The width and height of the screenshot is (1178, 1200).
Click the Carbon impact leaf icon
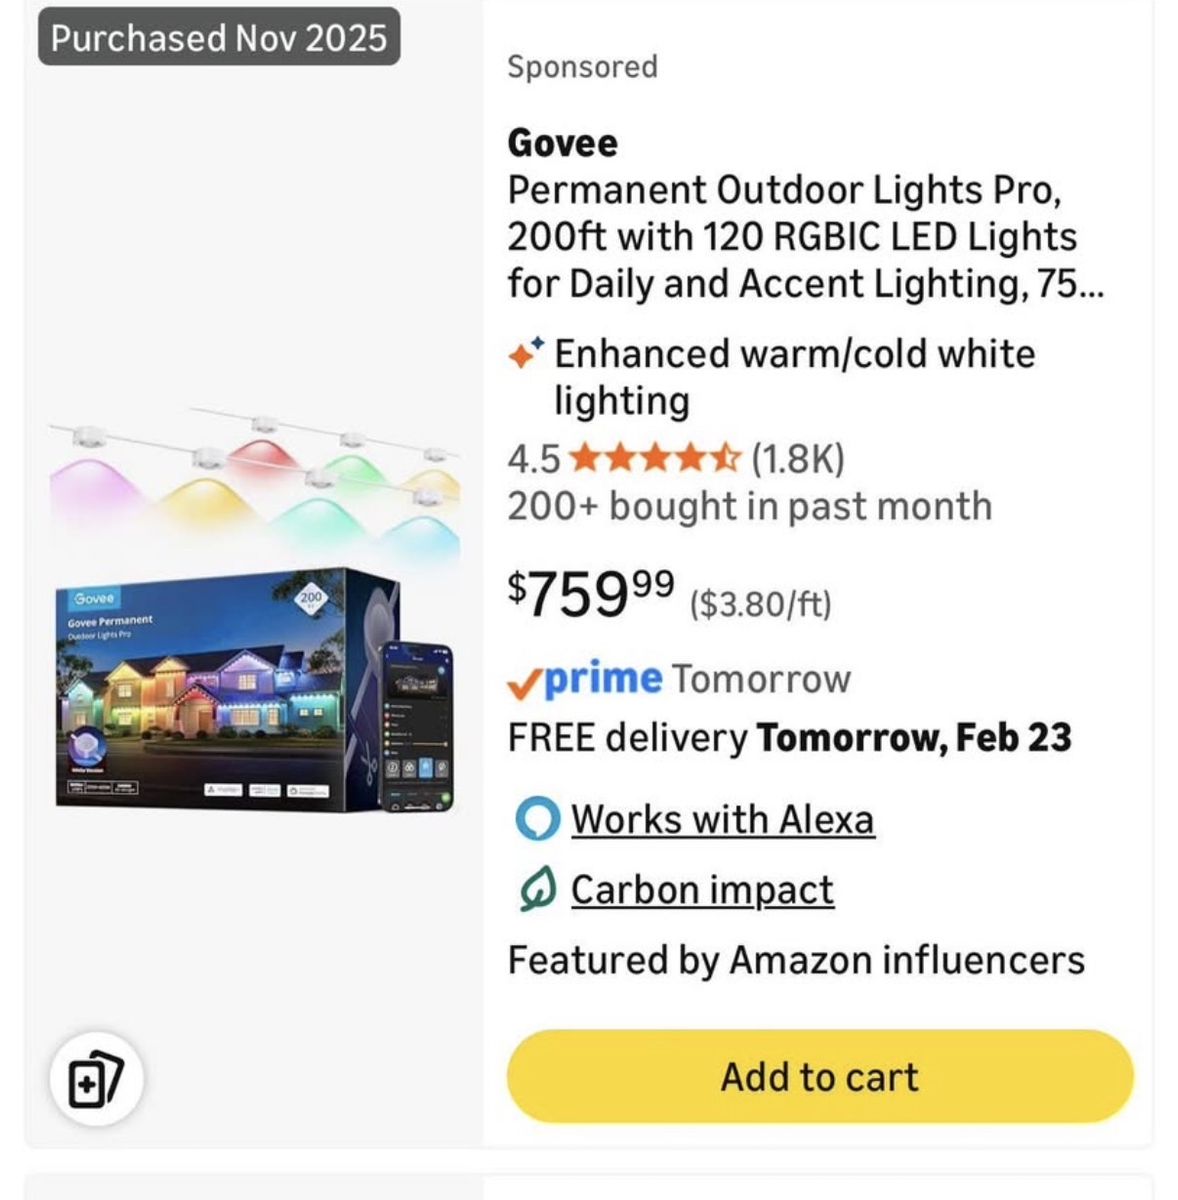coord(537,890)
